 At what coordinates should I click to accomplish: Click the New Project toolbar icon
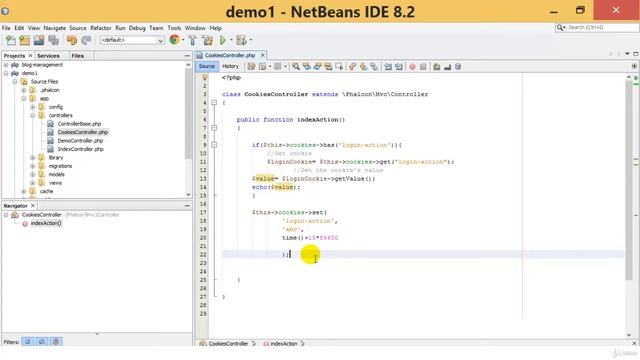point(24,40)
